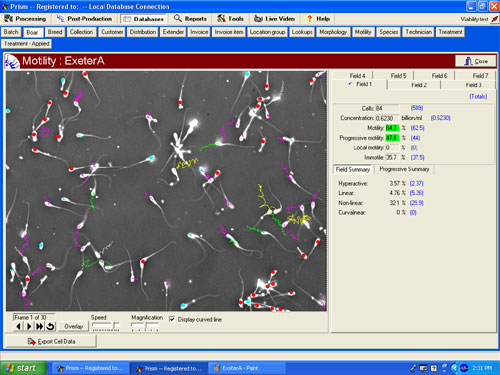
Task: Open the Progressive Summary tab
Action: 404,169
